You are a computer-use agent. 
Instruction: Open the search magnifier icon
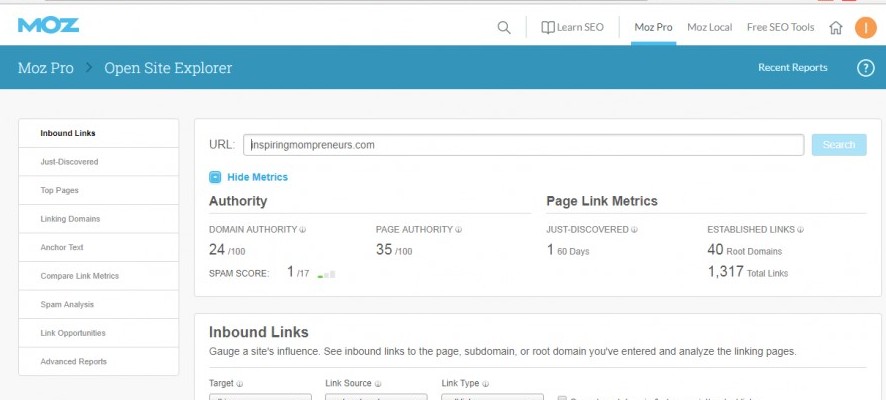tap(503, 27)
